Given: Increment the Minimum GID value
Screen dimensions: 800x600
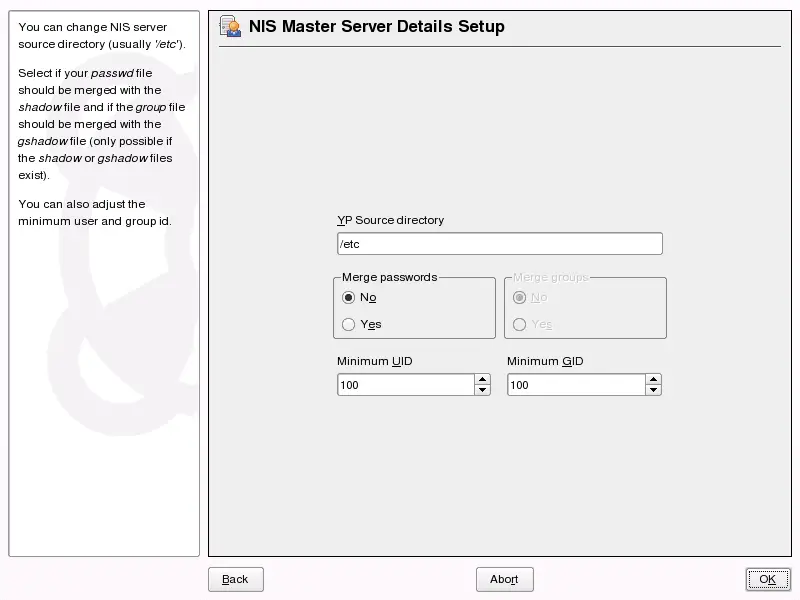Looking at the screenshot, I should 653,379.
